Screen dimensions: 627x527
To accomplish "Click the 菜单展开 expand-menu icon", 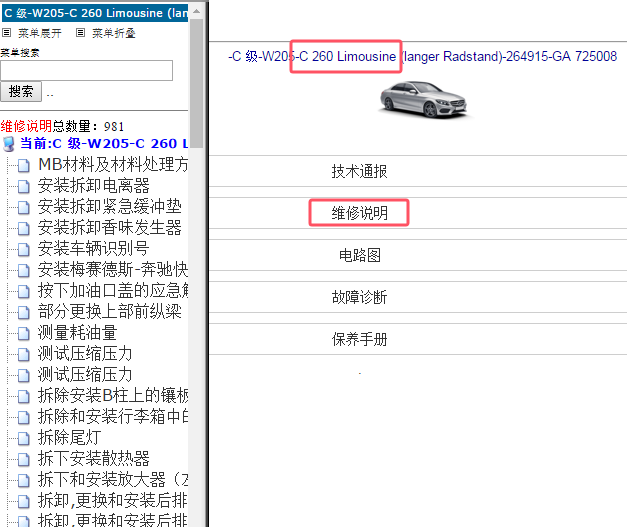I will tap(6, 32).
